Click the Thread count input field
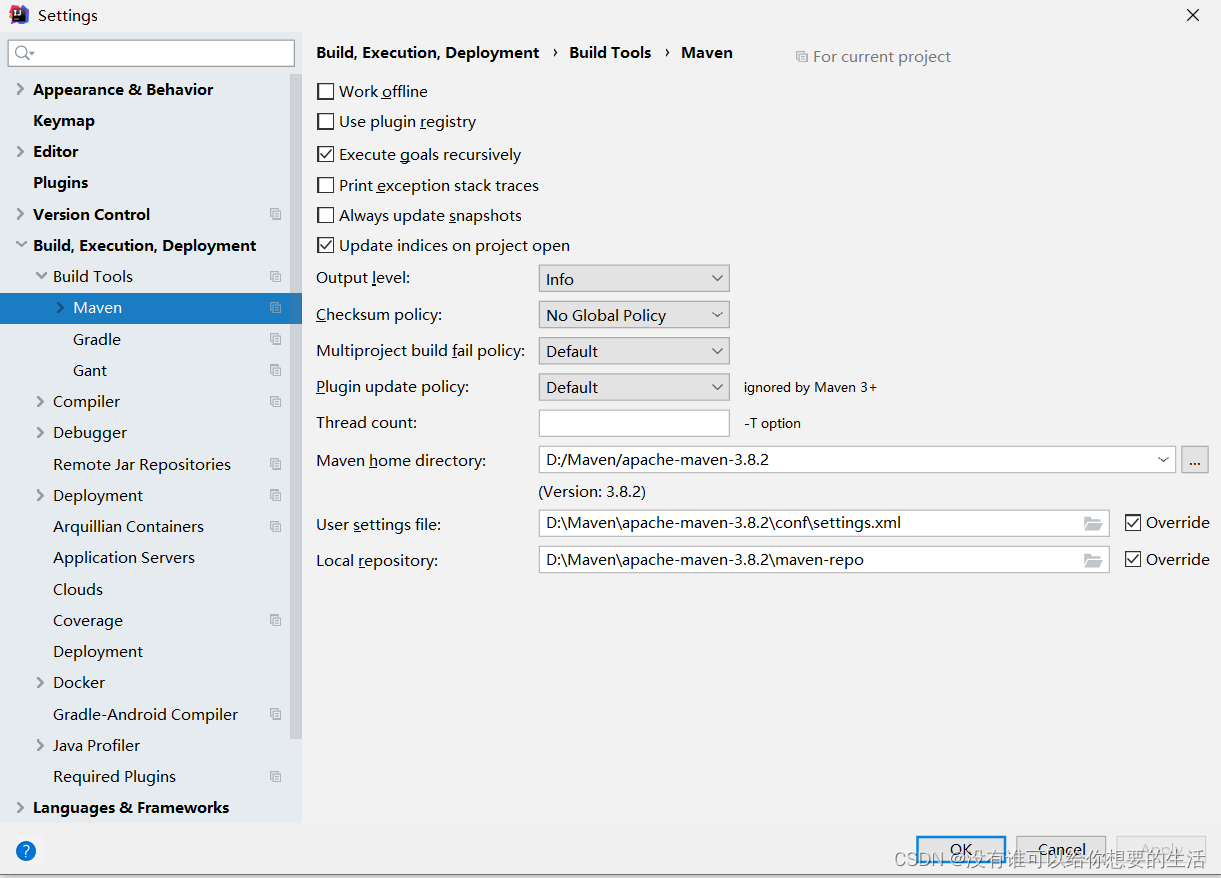 [x=634, y=423]
